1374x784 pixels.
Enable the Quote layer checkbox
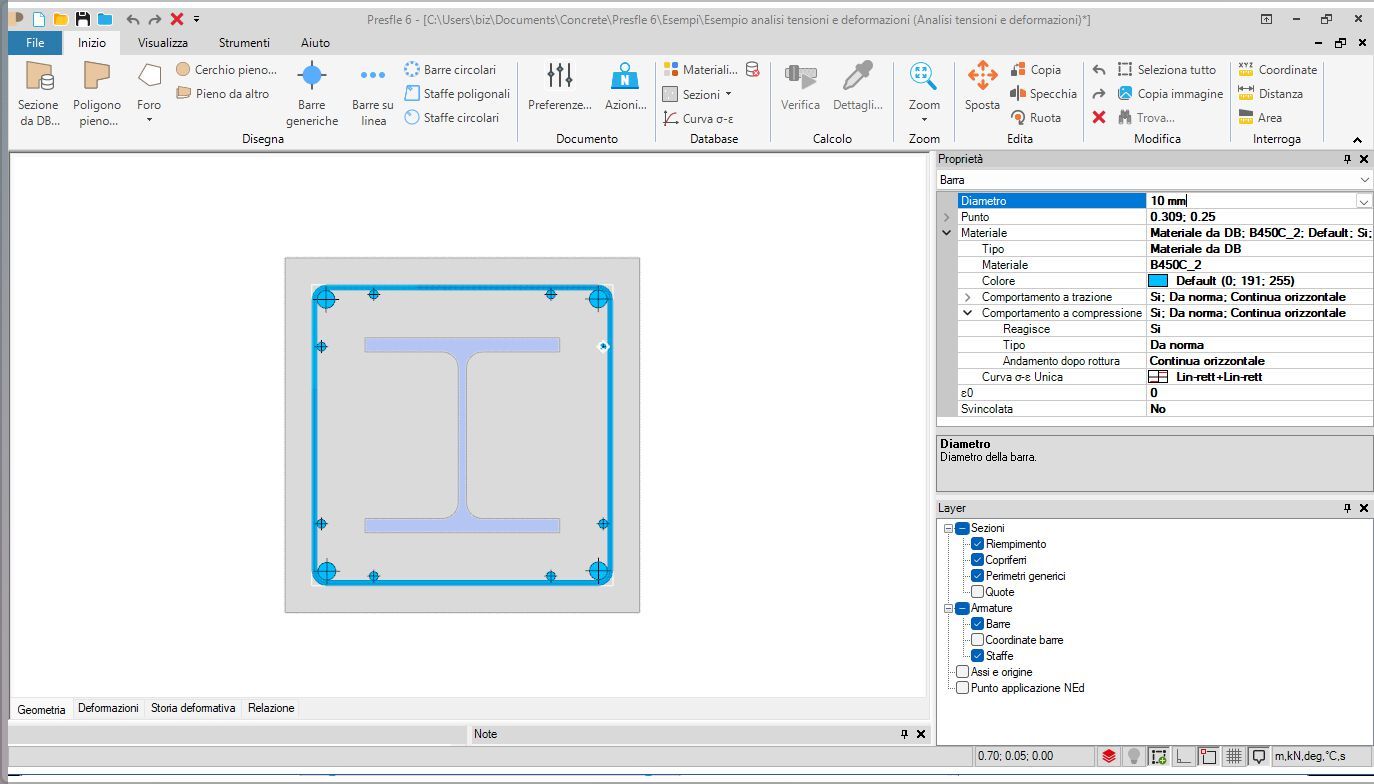coord(978,592)
